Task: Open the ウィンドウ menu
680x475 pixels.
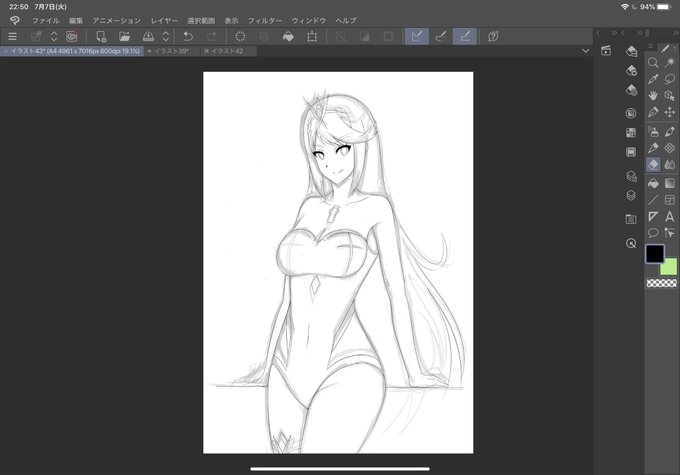Action: point(308,20)
